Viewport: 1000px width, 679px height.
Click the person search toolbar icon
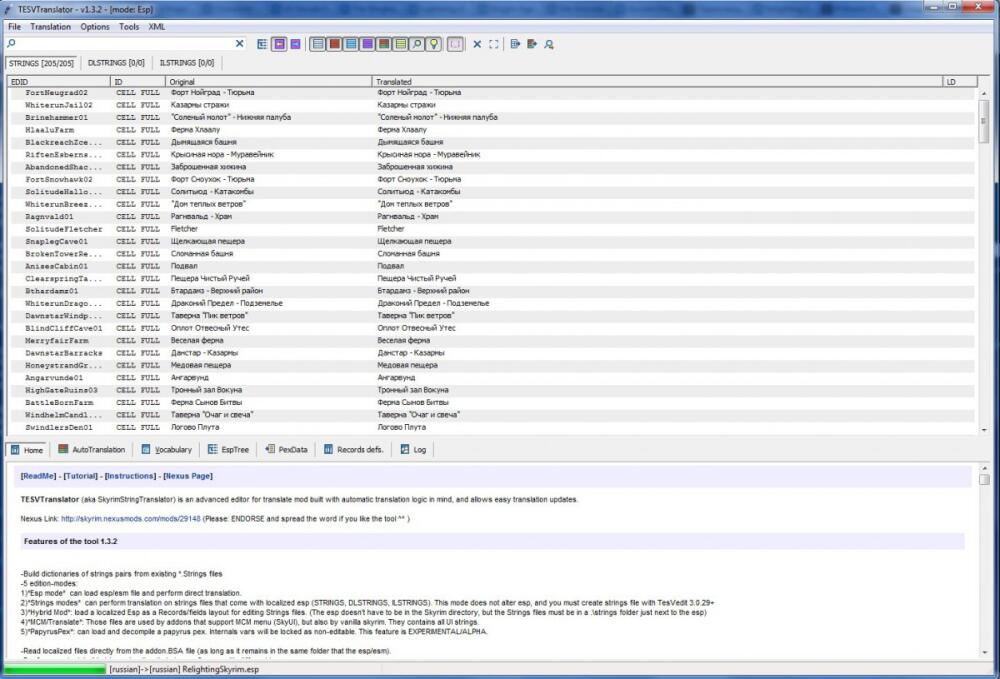click(549, 44)
